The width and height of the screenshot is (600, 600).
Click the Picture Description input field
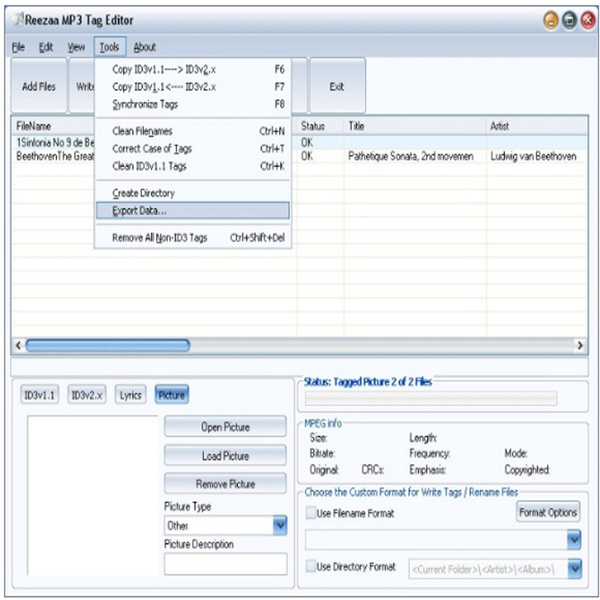tap(225, 564)
